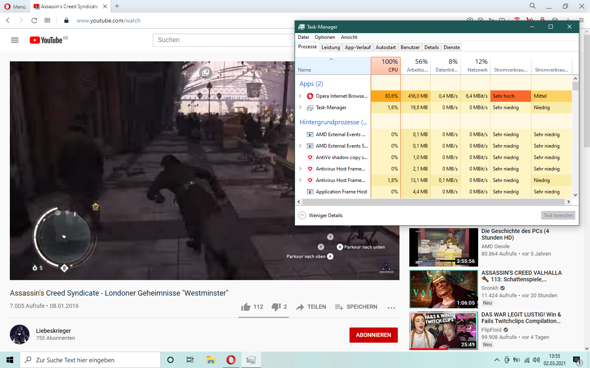Image resolution: width=590 pixels, height=368 pixels.
Task: Open the video more options ellipsis
Action: (391, 307)
